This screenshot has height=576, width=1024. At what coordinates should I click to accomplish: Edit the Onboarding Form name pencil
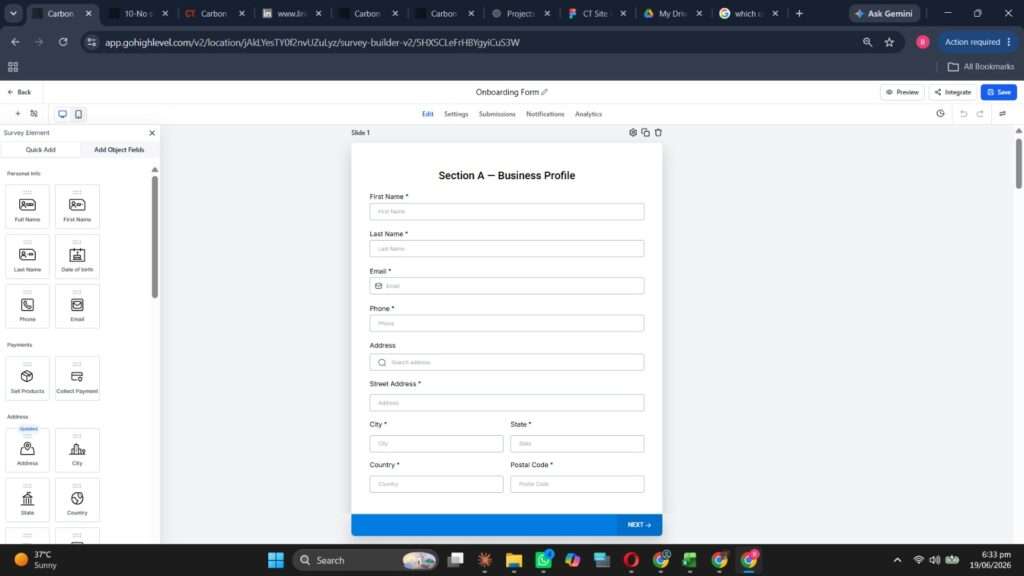[x=545, y=92]
